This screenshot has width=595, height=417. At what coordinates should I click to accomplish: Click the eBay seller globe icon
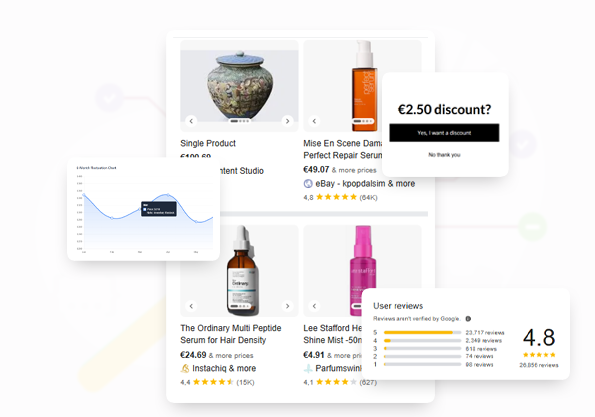(308, 184)
